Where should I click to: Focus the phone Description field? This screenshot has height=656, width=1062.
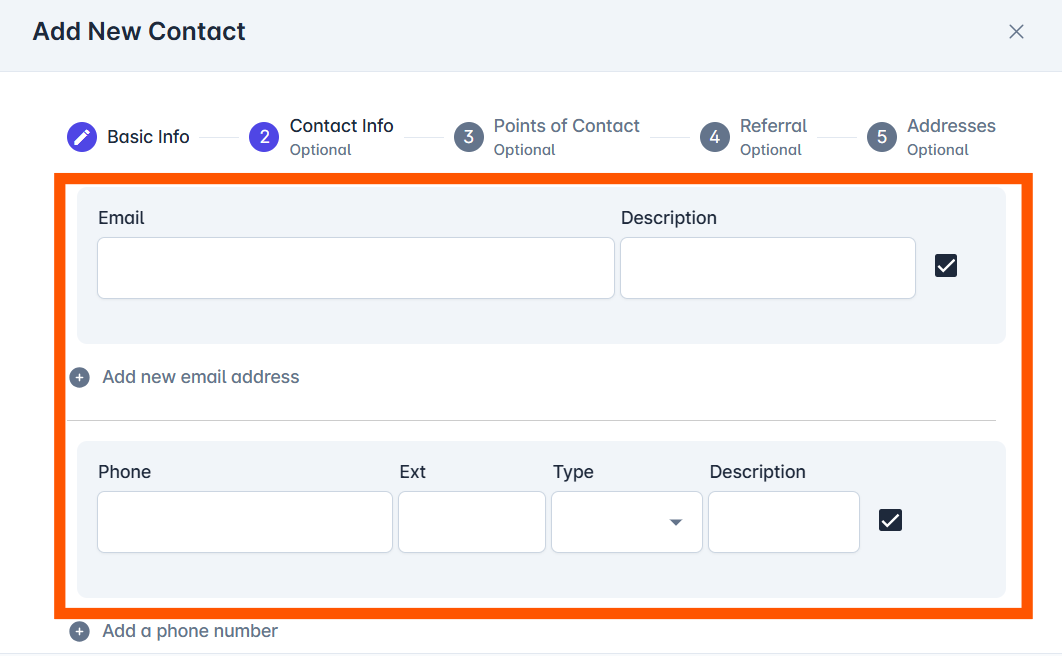pyautogui.click(x=784, y=522)
